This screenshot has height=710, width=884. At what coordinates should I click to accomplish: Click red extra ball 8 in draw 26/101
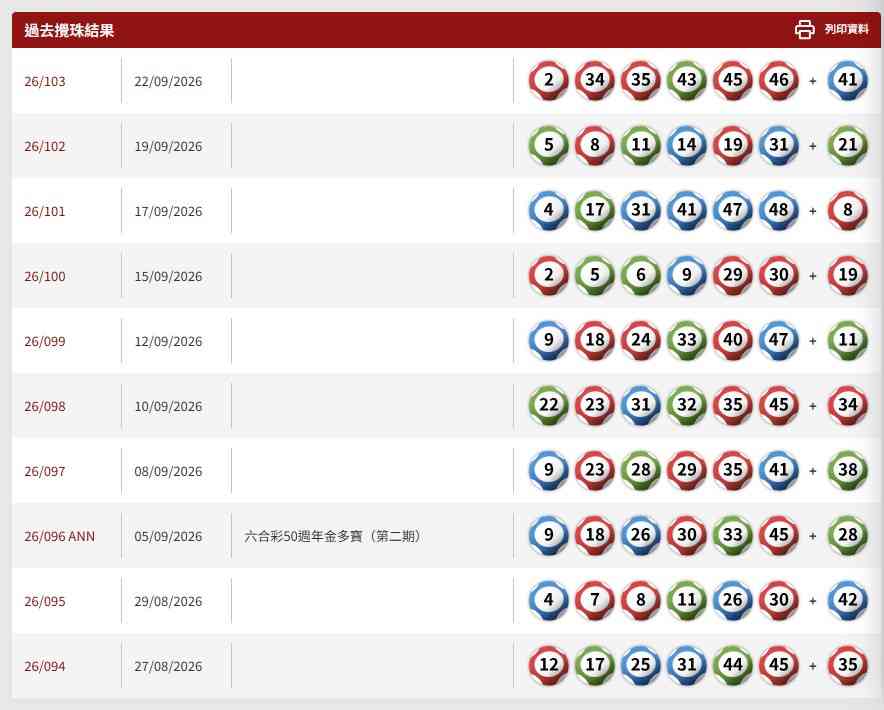tap(847, 210)
